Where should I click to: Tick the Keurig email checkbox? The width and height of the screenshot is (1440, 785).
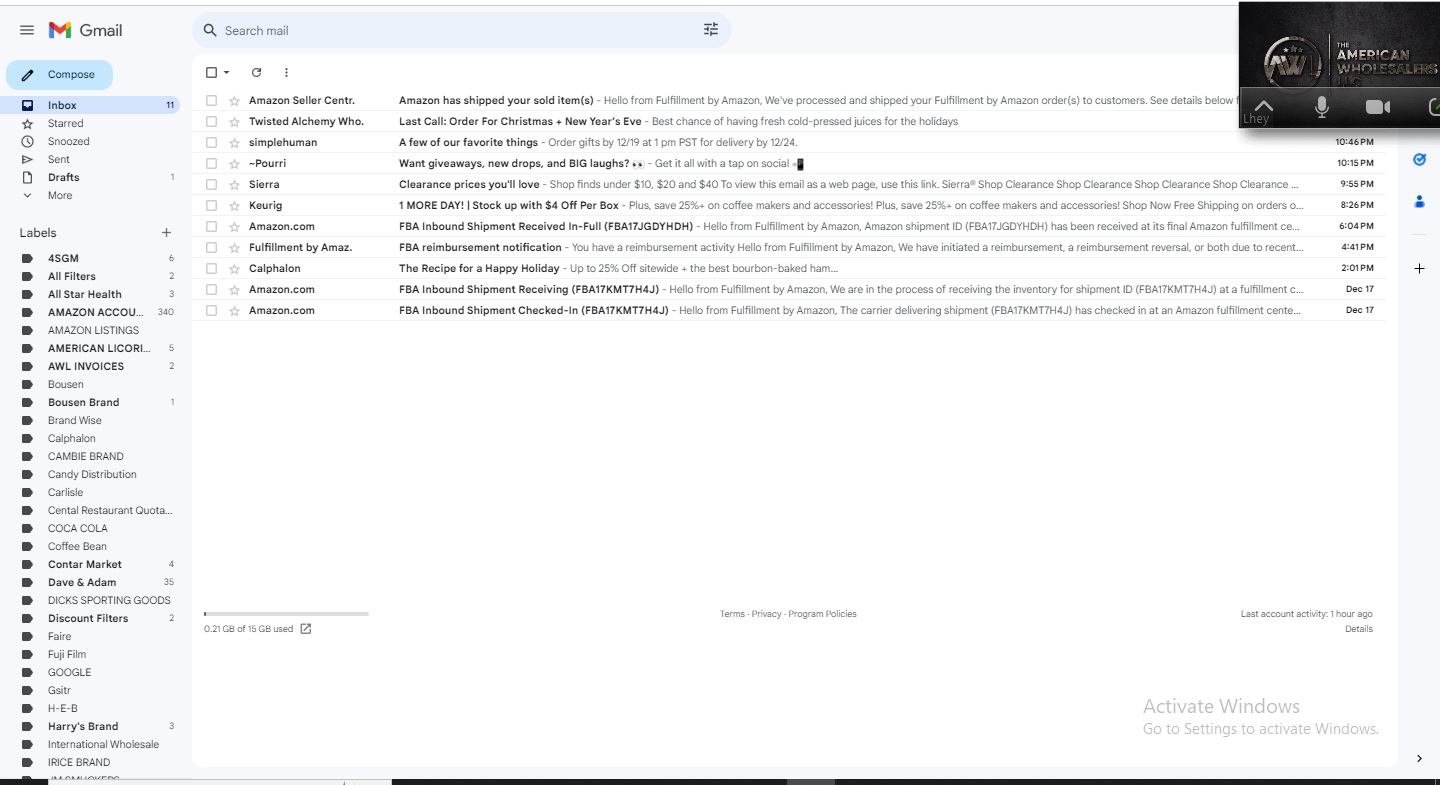click(x=211, y=205)
